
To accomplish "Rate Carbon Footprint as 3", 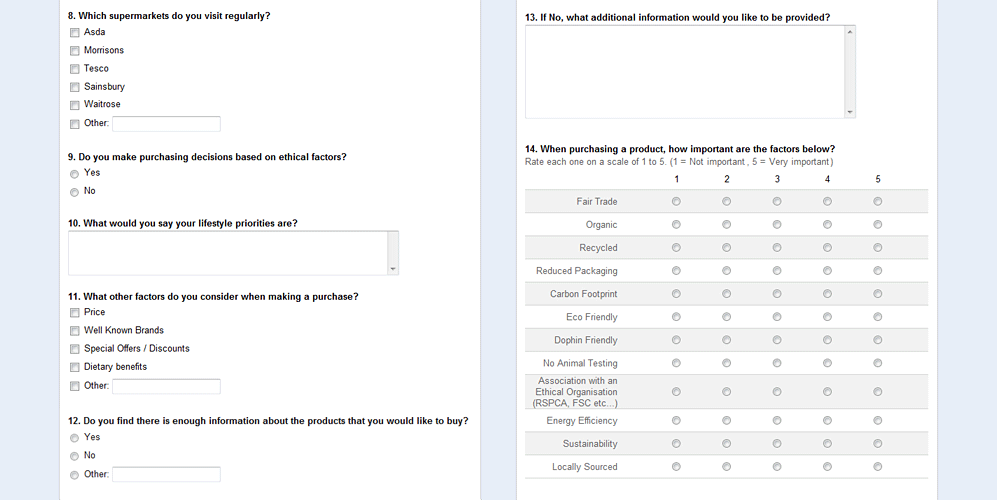I will click(x=777, y=294).
